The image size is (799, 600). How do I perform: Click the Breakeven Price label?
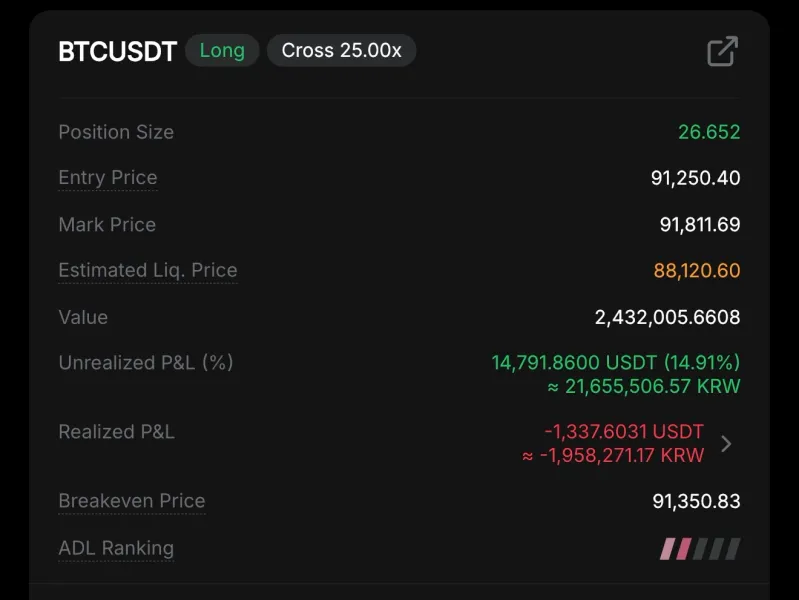click(132, 501)
